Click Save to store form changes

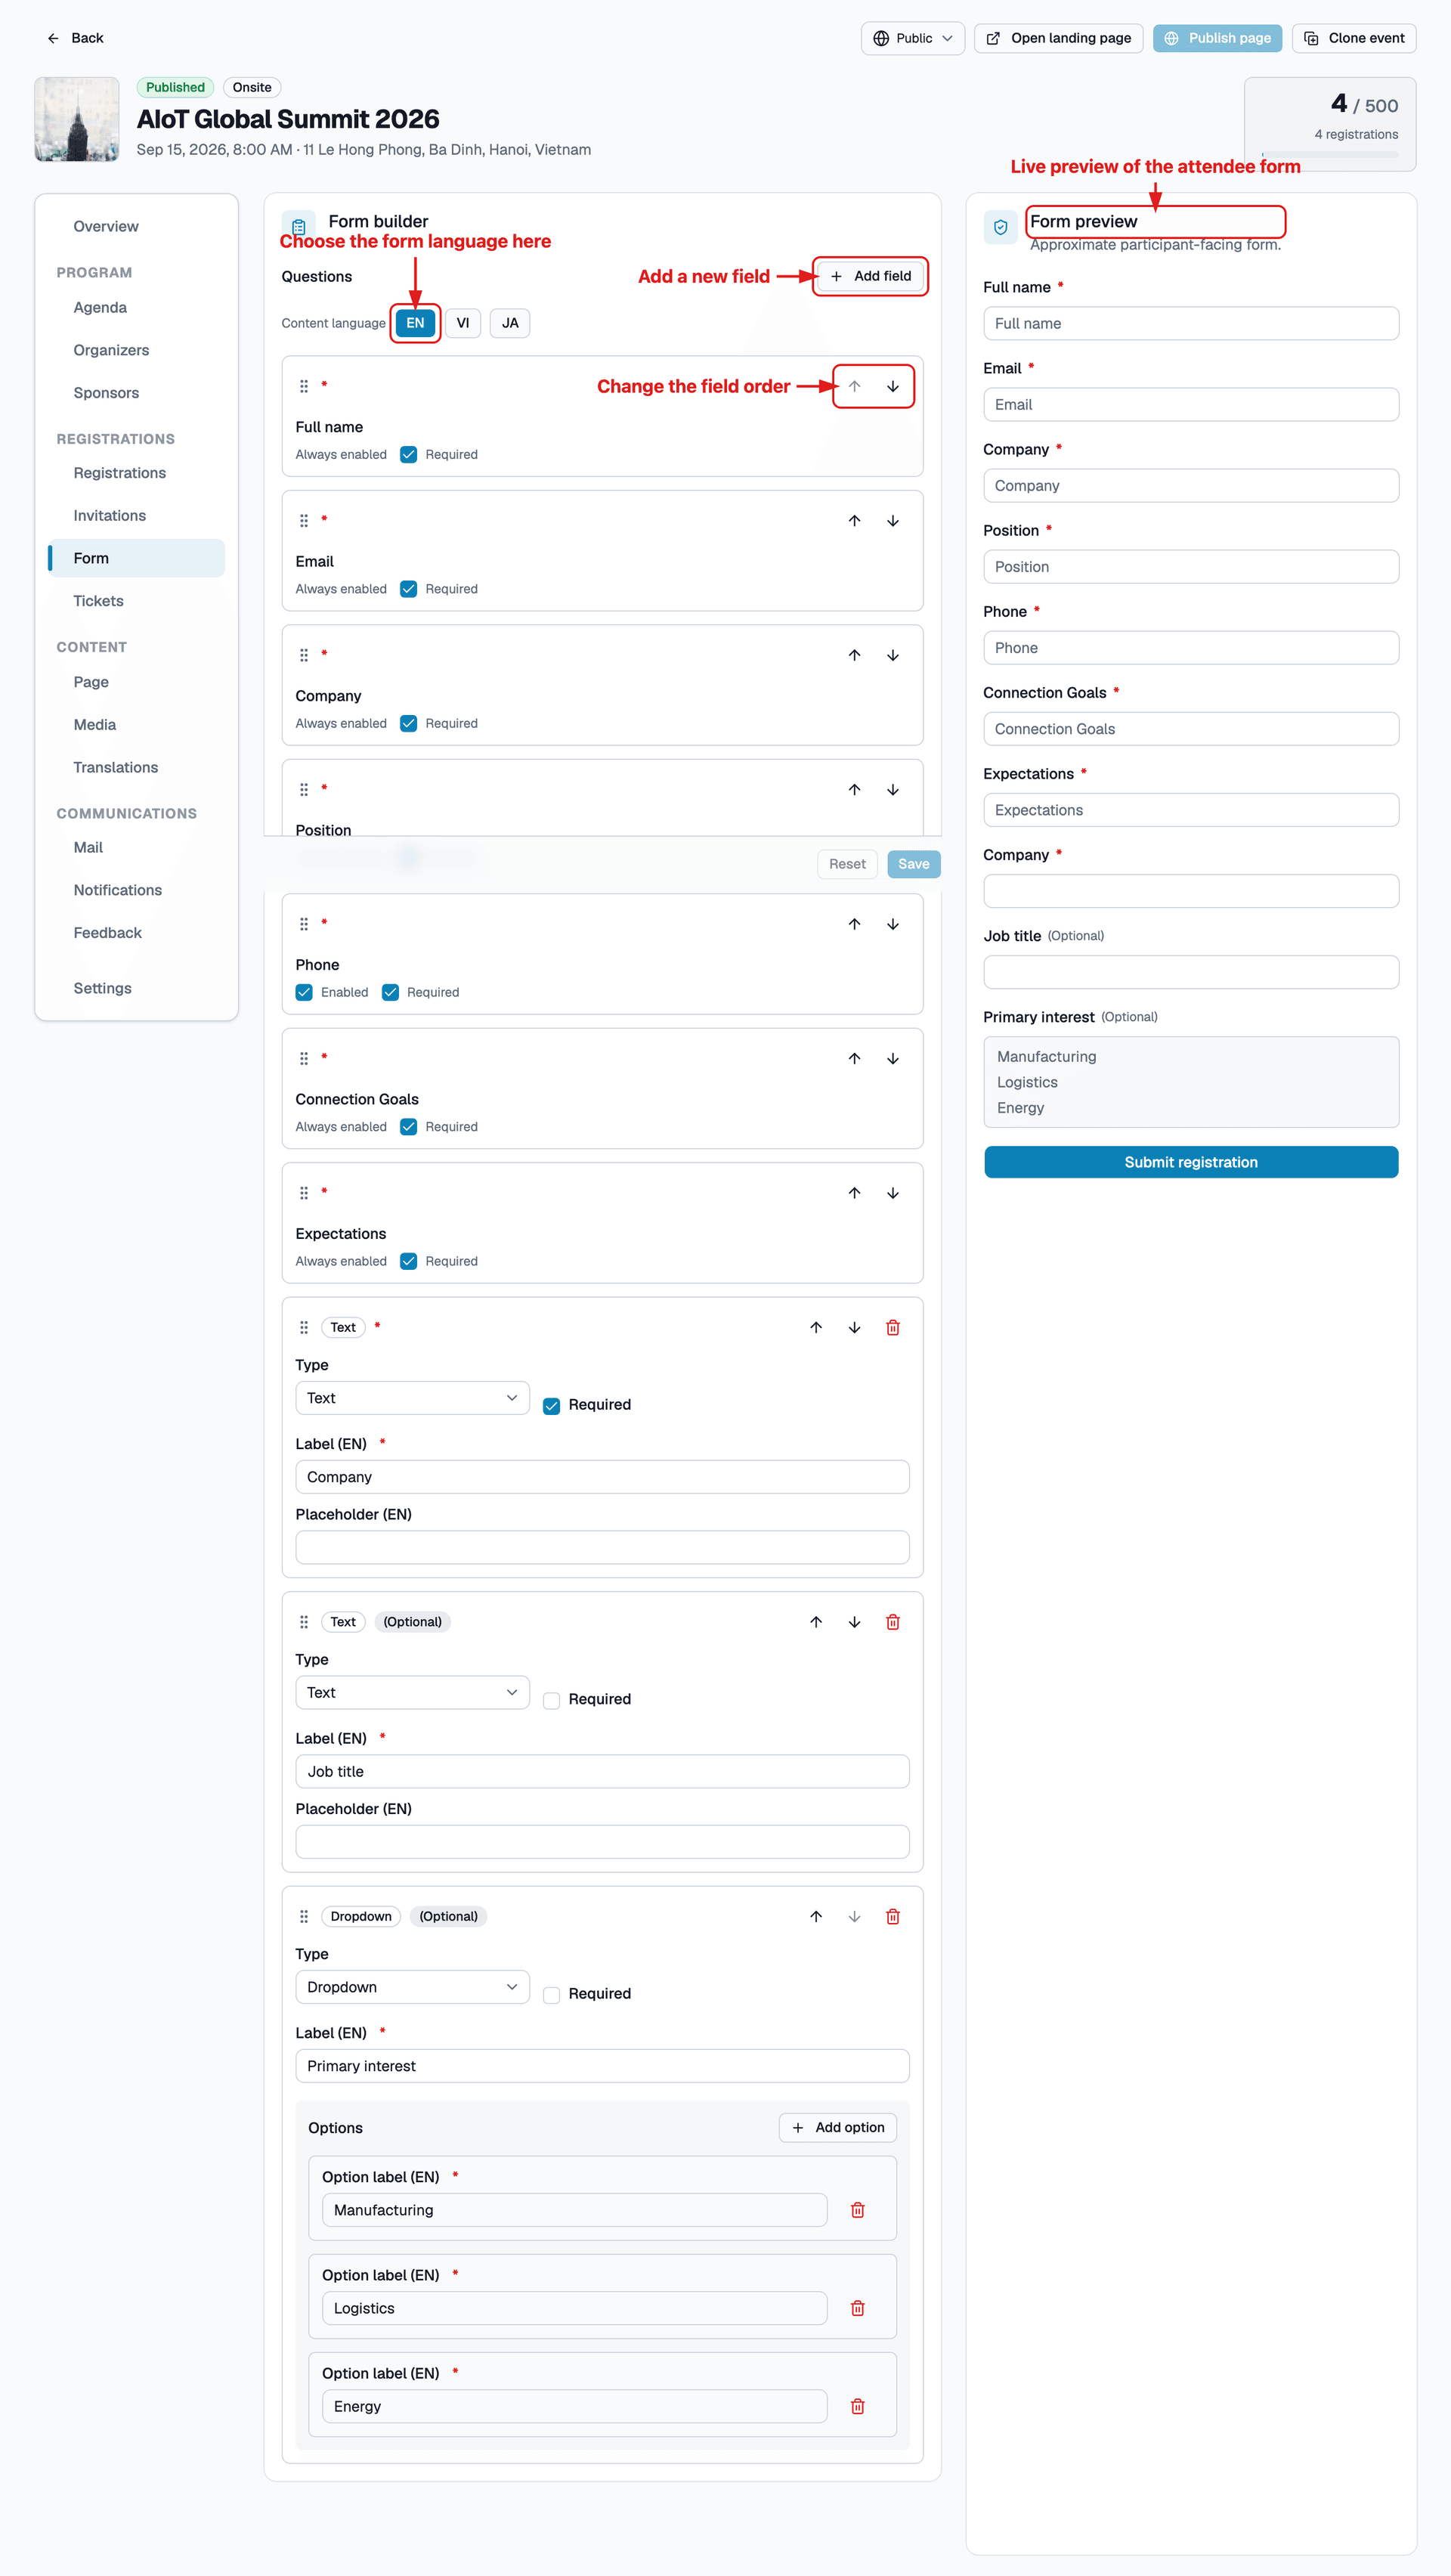pyautogui.click(x=913, y=864)
